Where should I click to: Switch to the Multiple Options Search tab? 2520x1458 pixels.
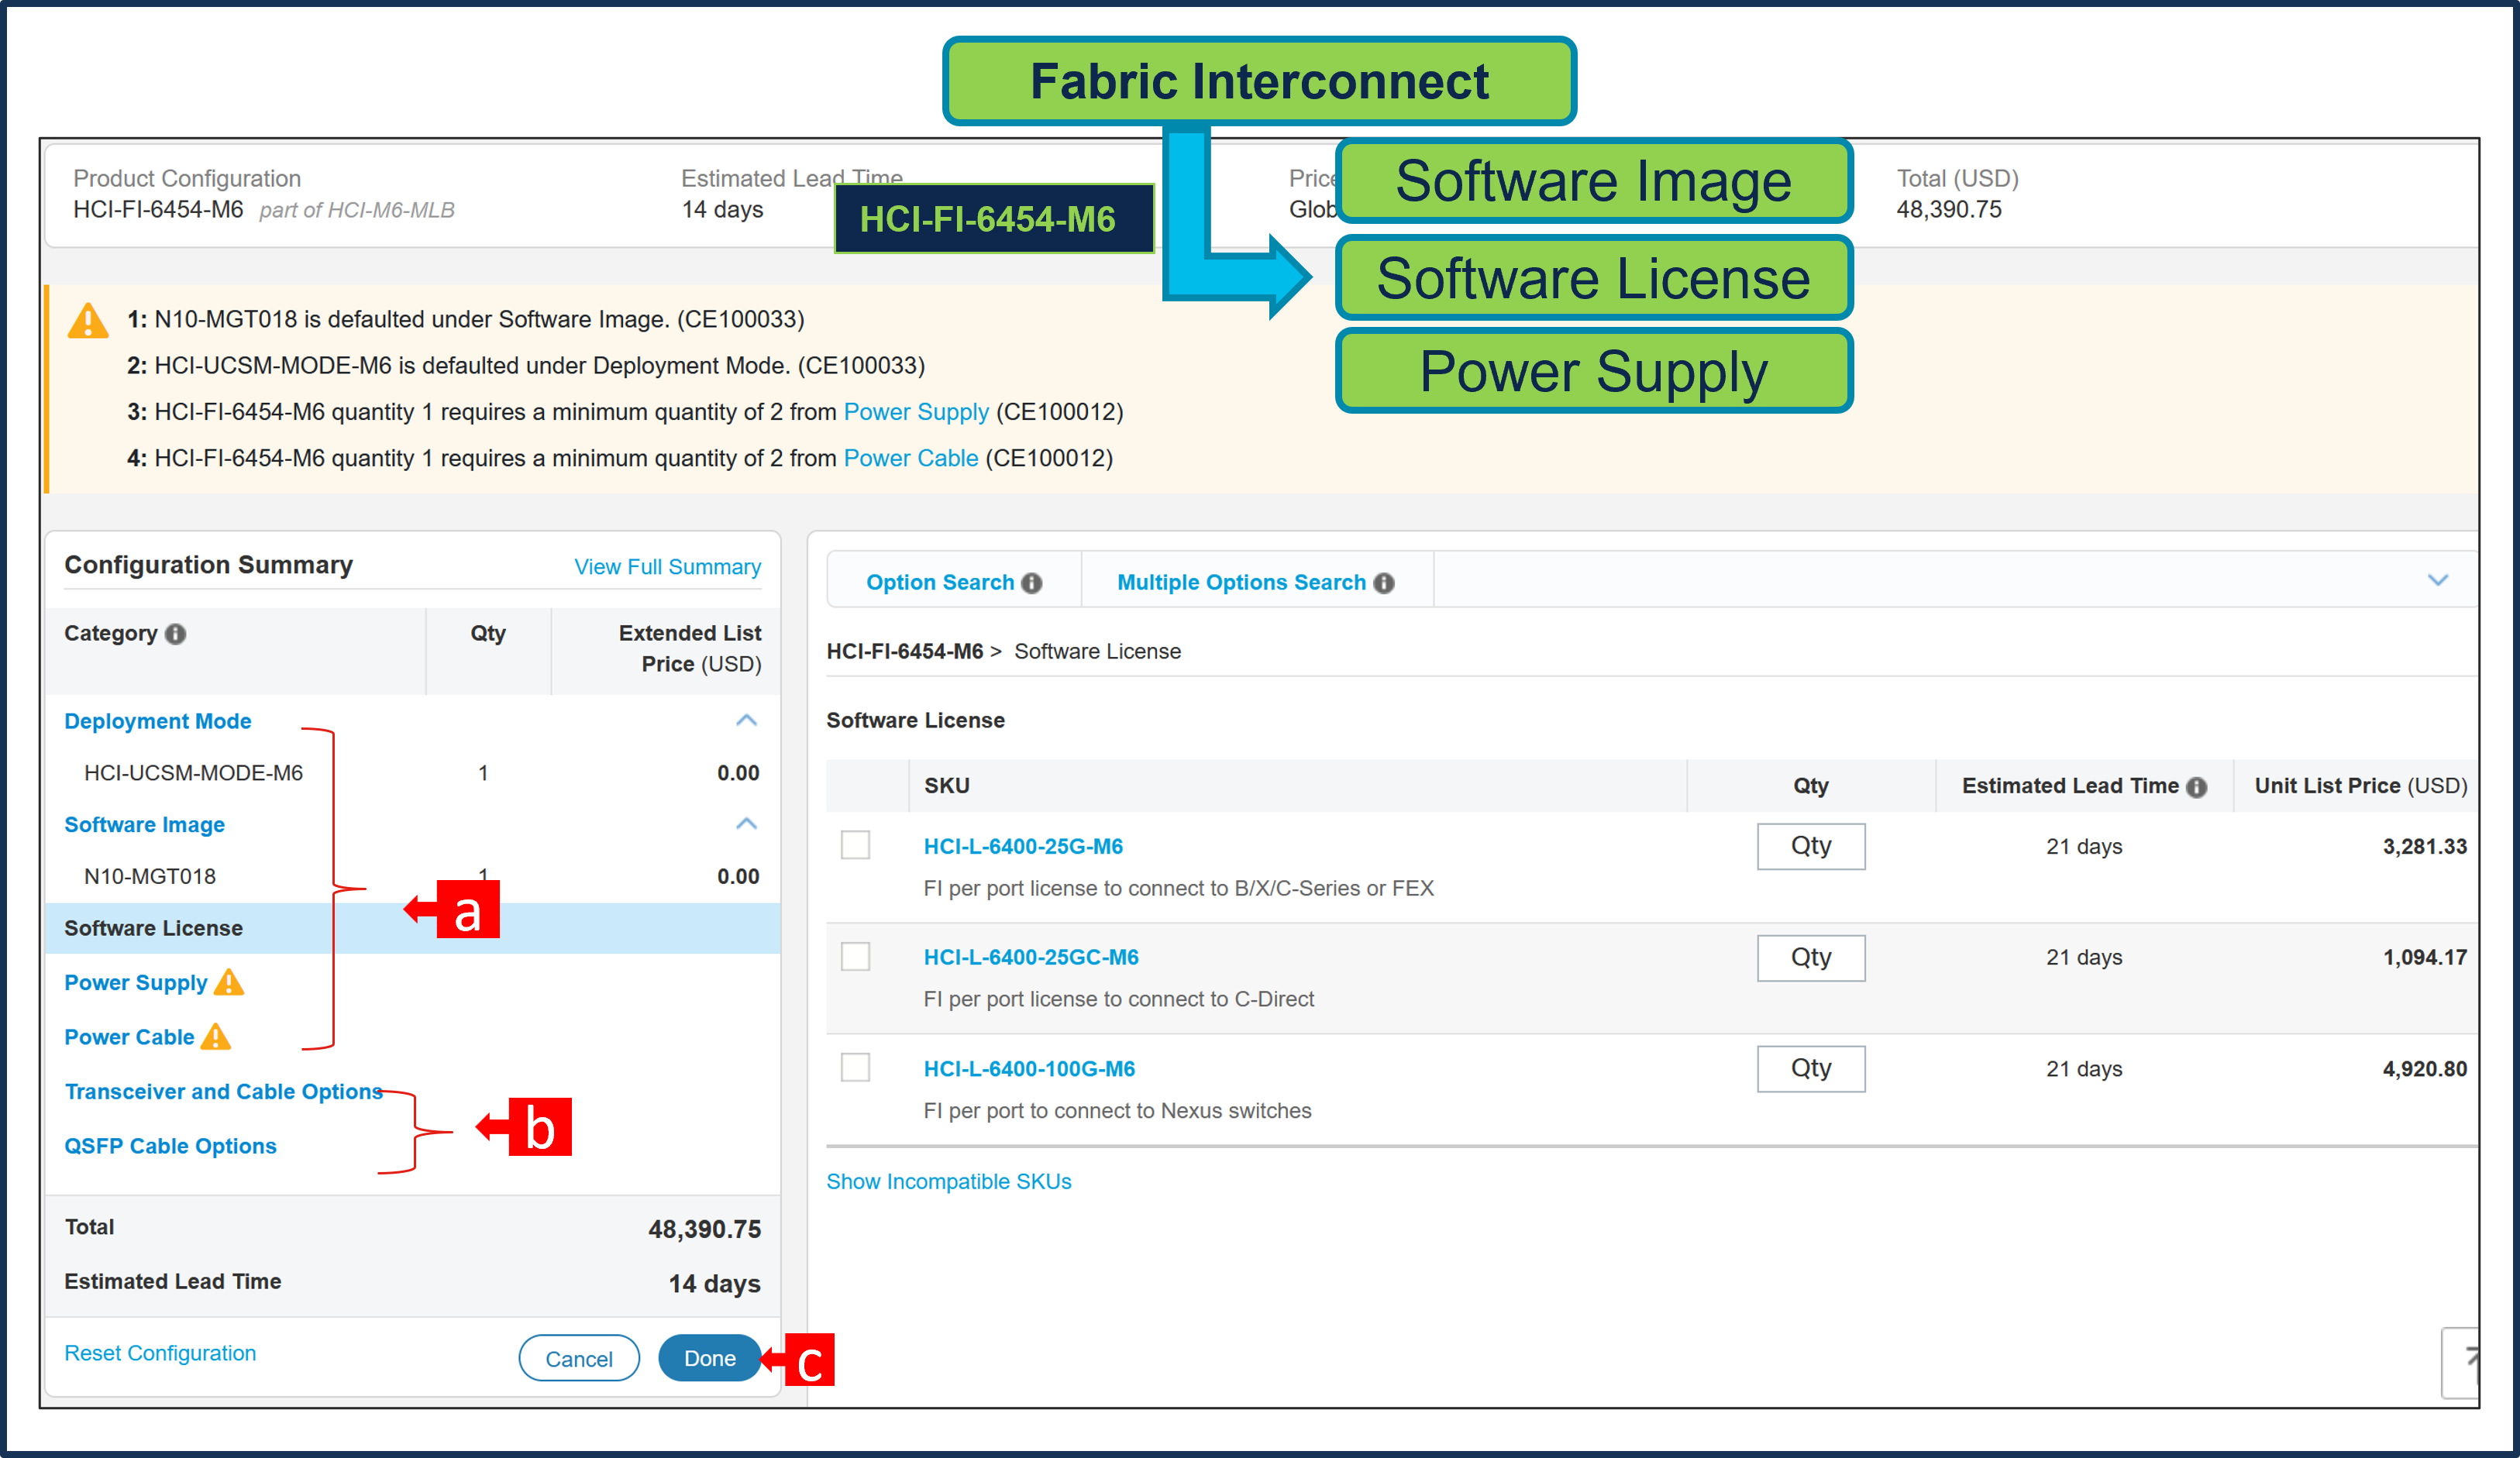tap(1255, 582)
